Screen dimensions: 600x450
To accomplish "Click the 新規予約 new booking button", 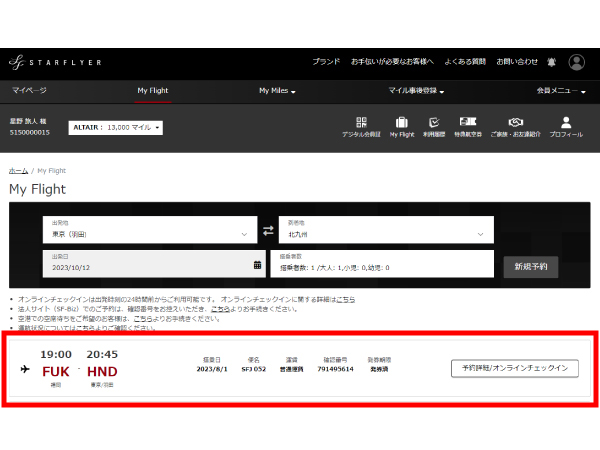I will pyautogui.click(x=530, y=267).
